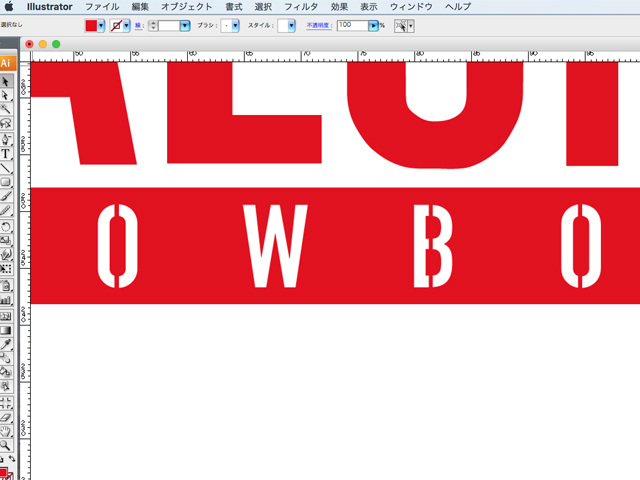Viewport: 640px width, 480px height.
Task: Select the Rectangle tool
Action: pyautogui.click(x=6, y=183)
